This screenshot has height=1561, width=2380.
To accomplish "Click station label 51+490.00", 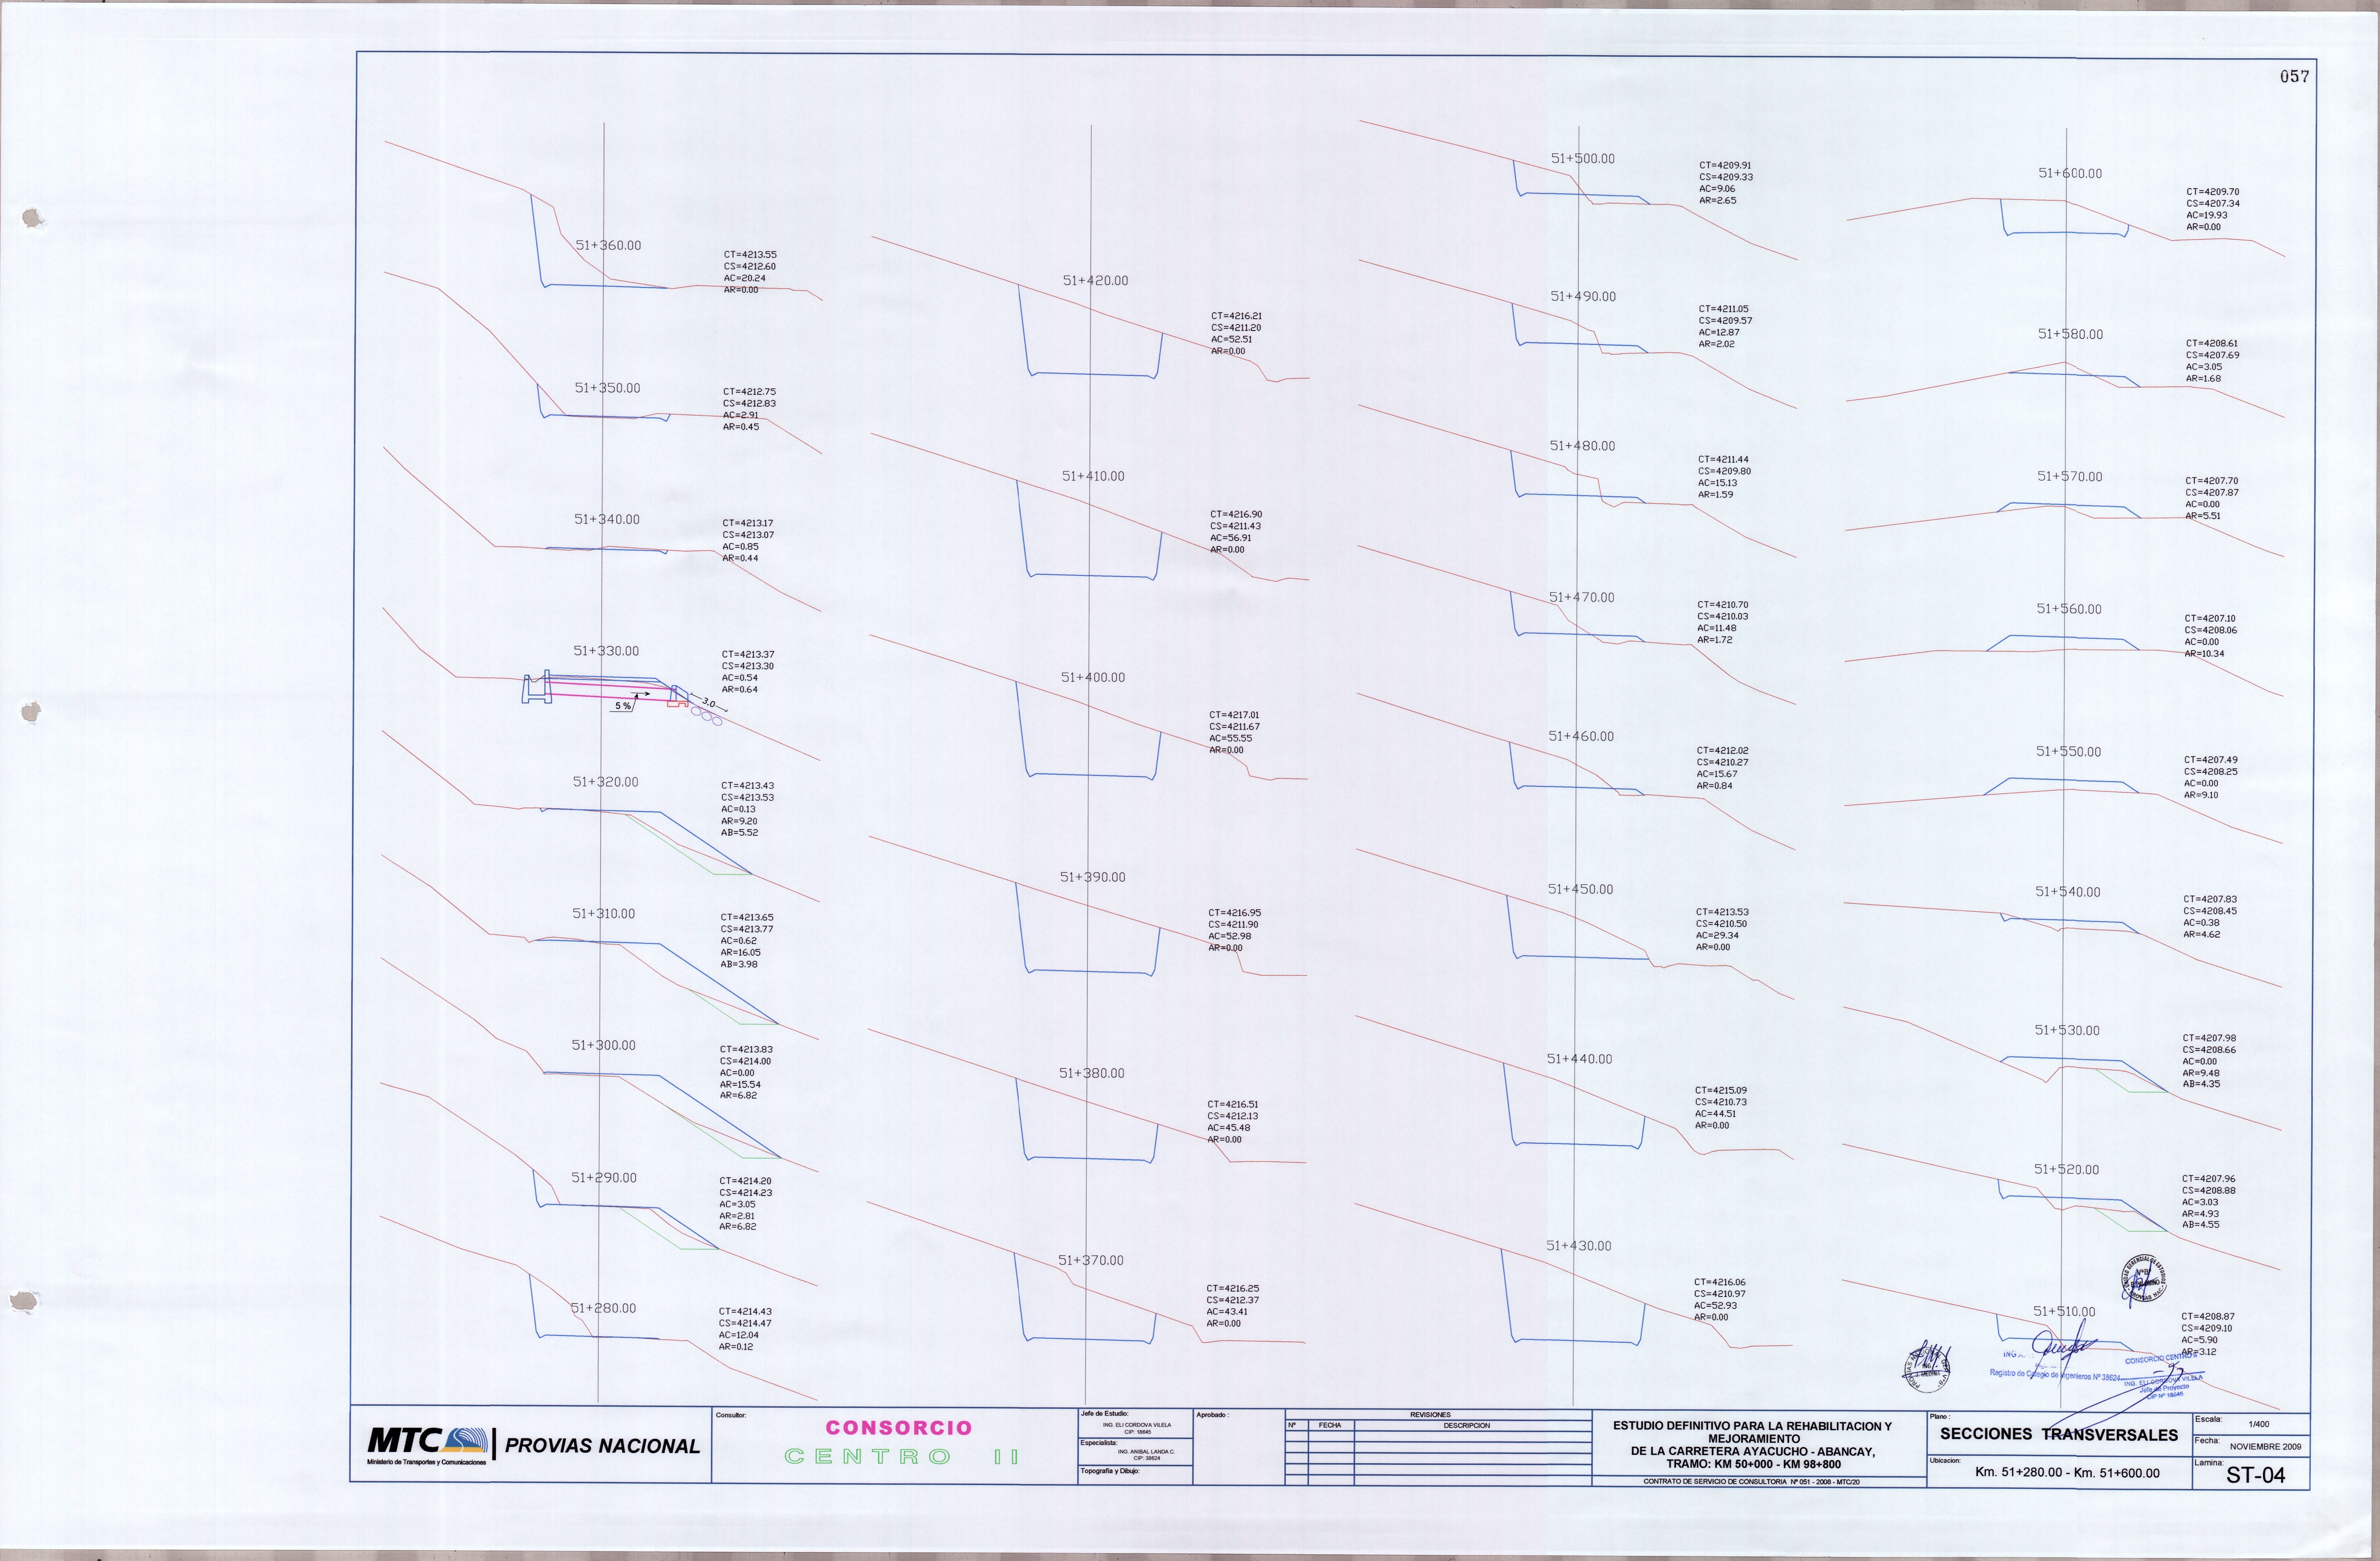I will tap(1583, 297).
